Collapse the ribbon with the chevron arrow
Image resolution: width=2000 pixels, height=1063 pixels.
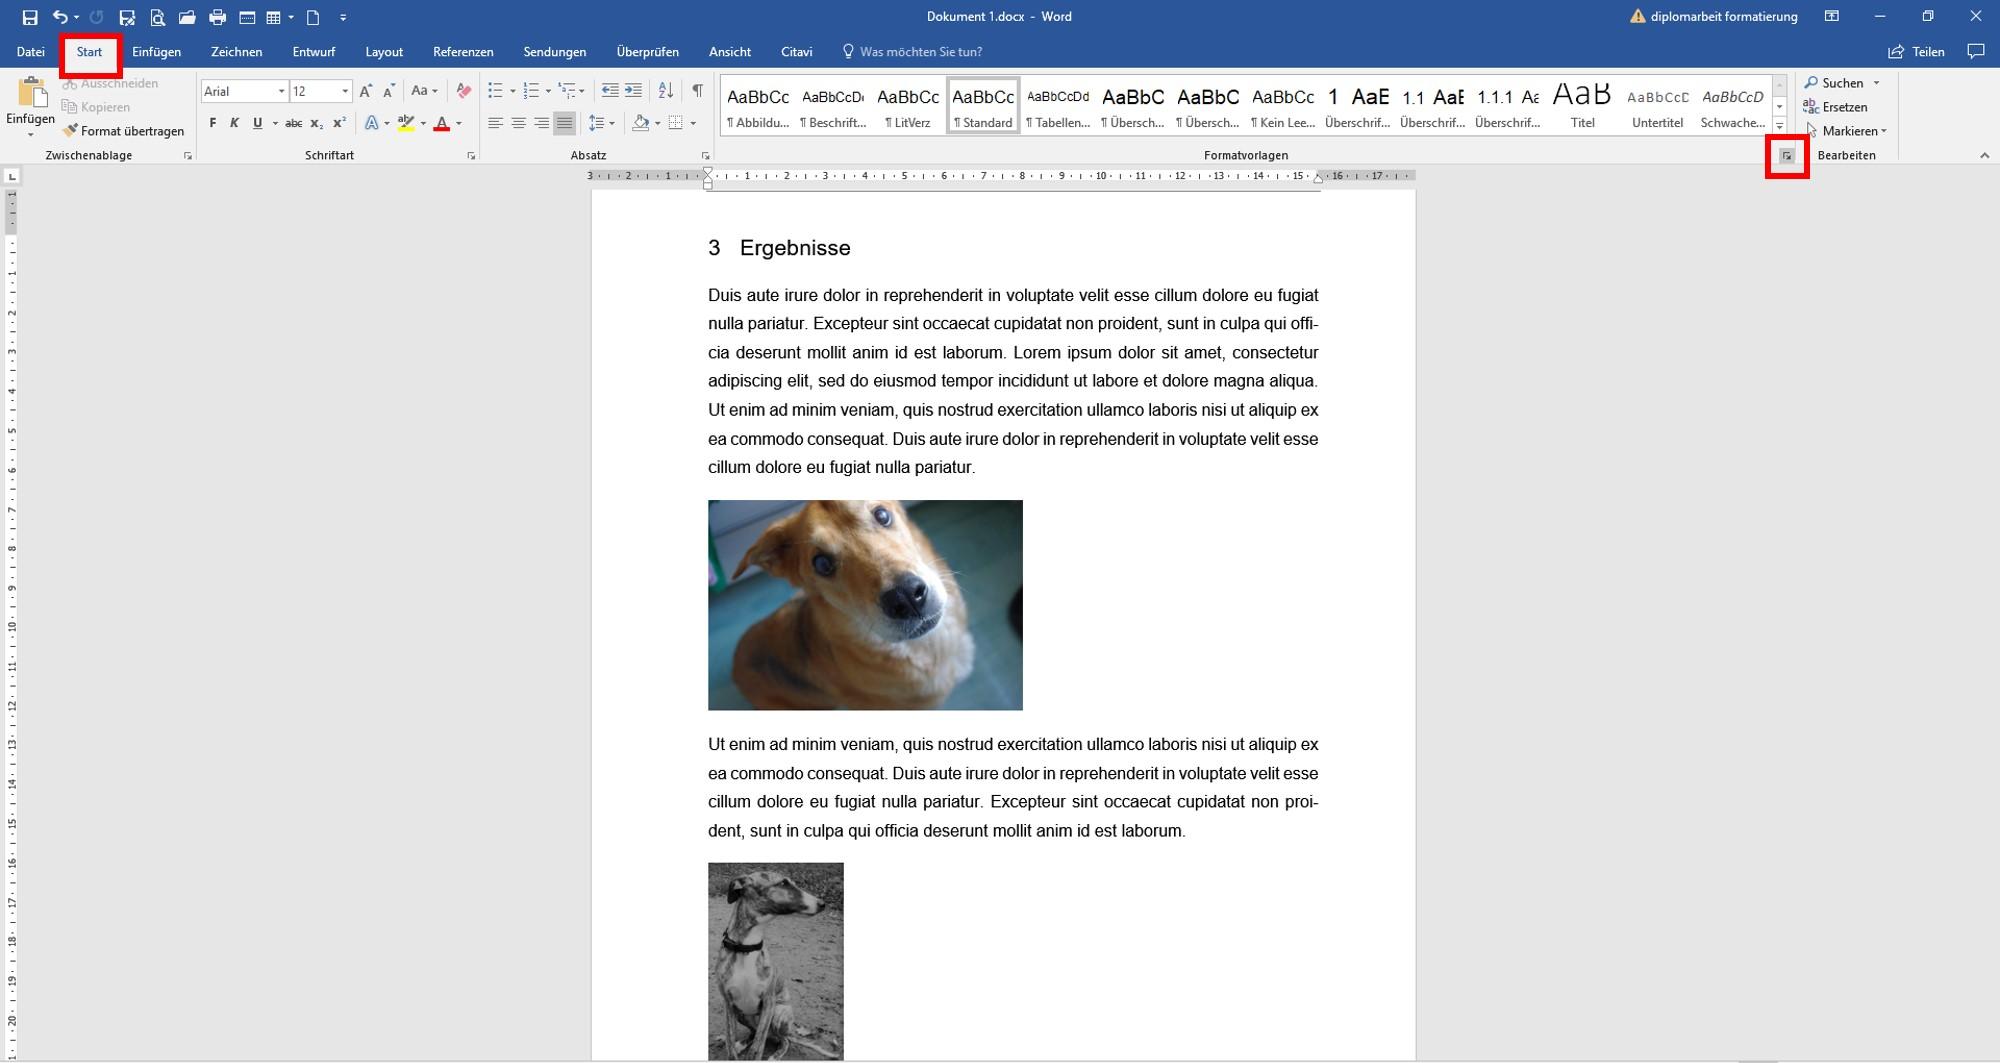[1984, 156]
